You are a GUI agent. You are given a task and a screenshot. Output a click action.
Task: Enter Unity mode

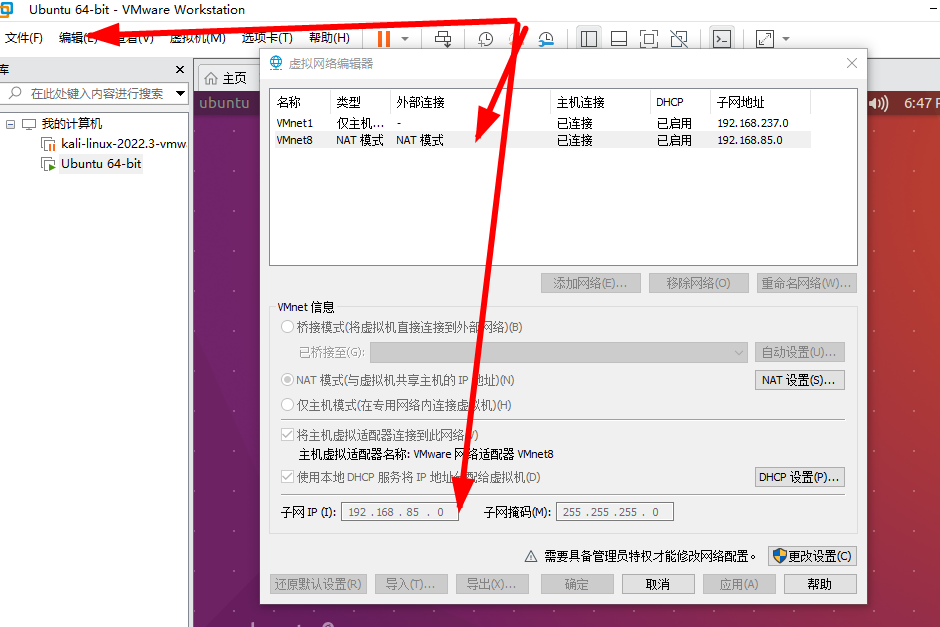tap(680, 38)
